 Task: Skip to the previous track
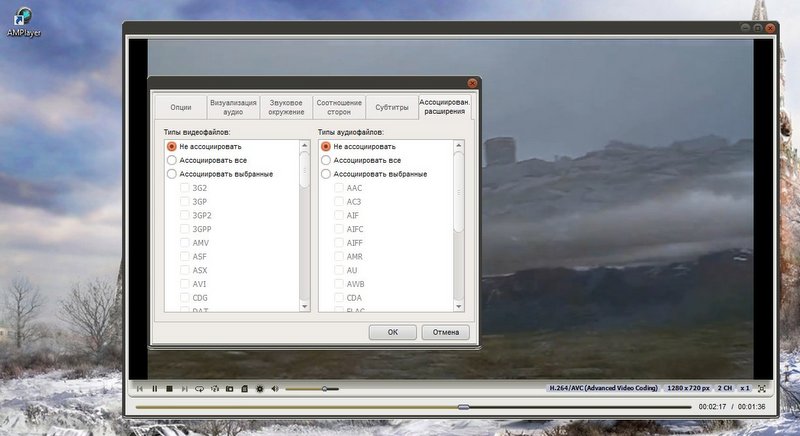point(140,389)
